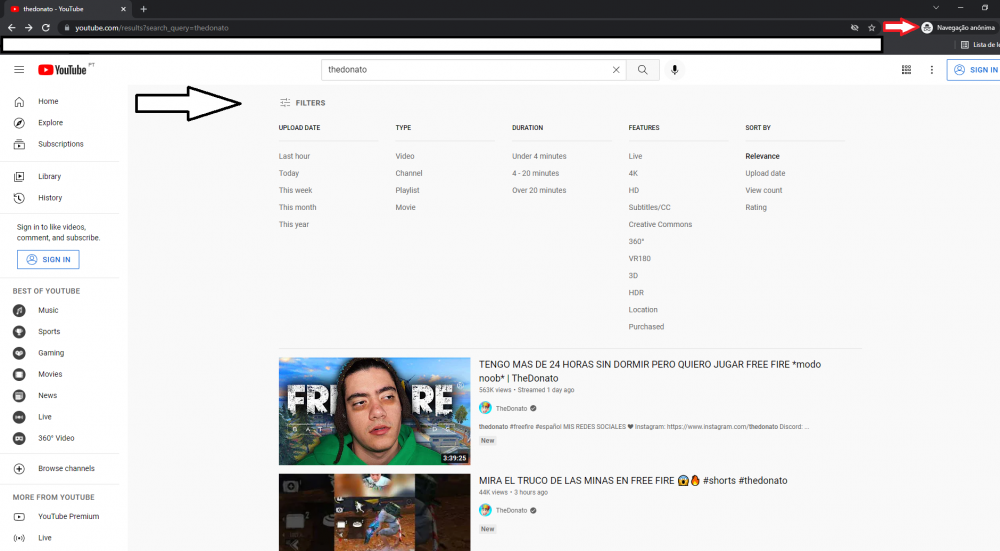Sort results by View count
The image size is (1000, 551).
pyautogui.click(x=764, y=190)
